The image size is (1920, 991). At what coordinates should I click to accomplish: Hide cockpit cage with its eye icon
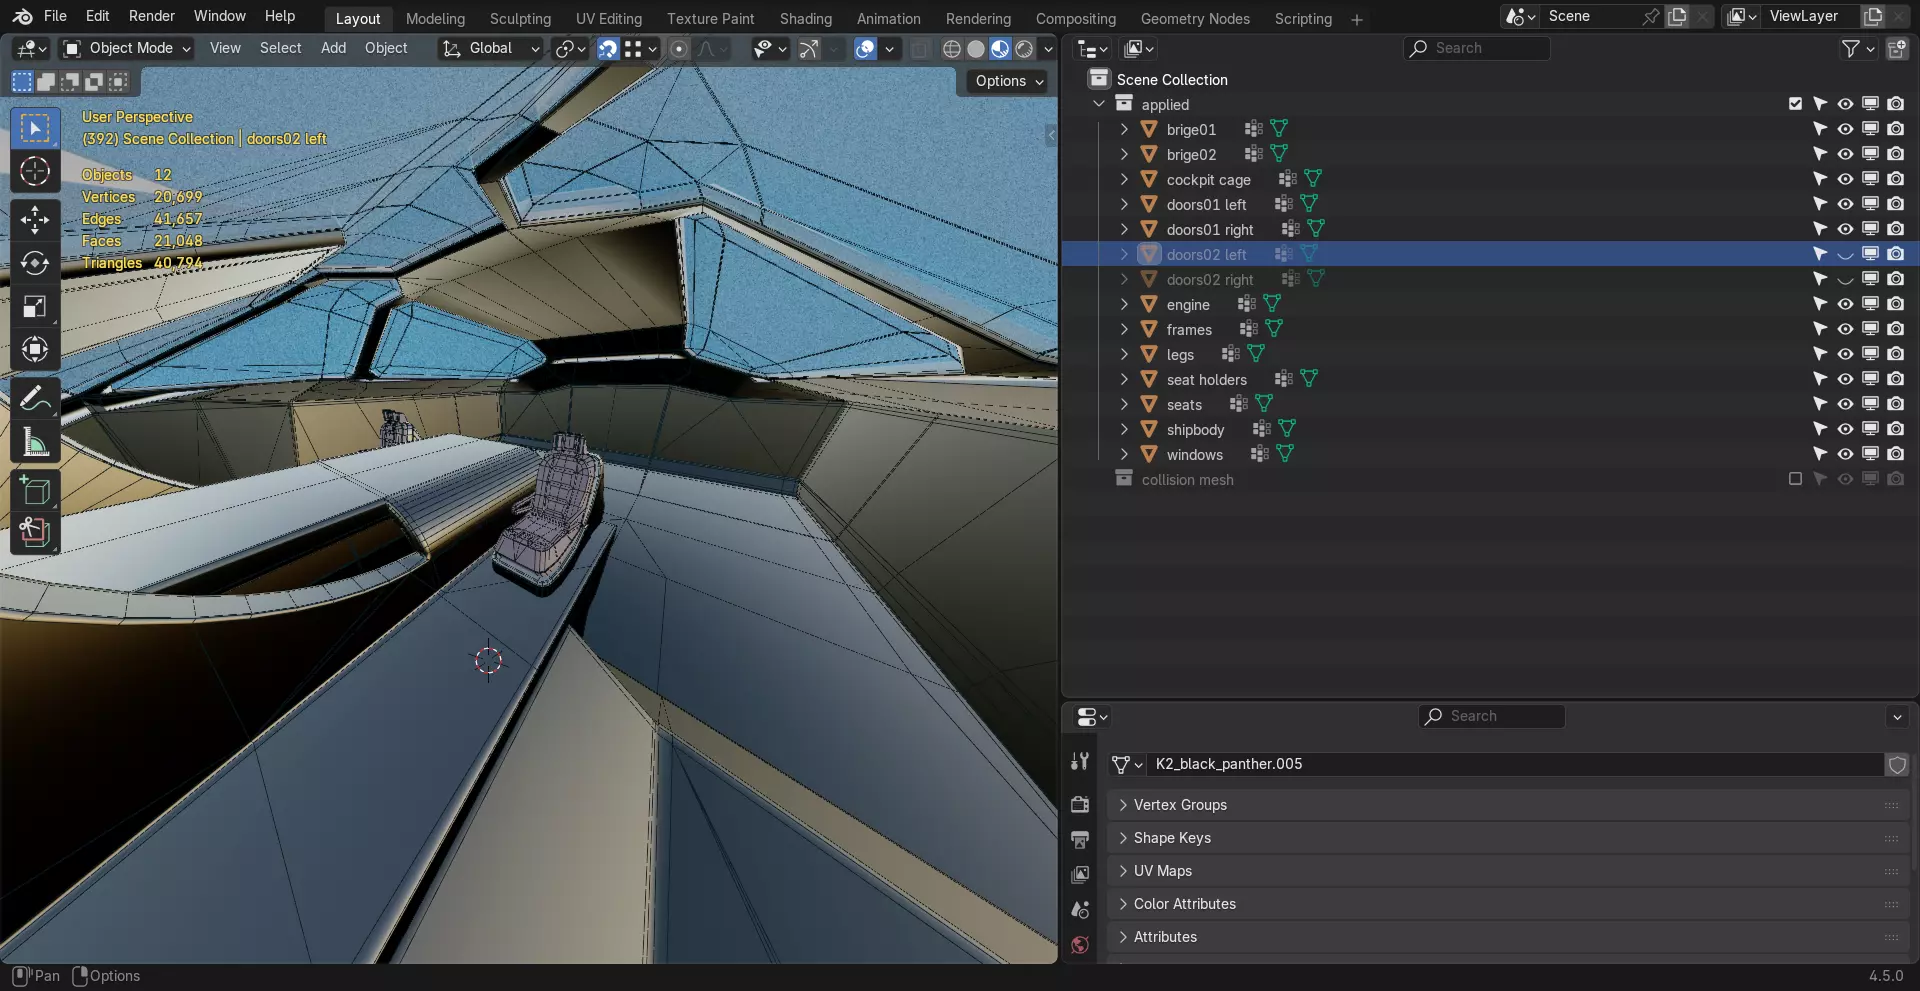tap(1845, 179)
